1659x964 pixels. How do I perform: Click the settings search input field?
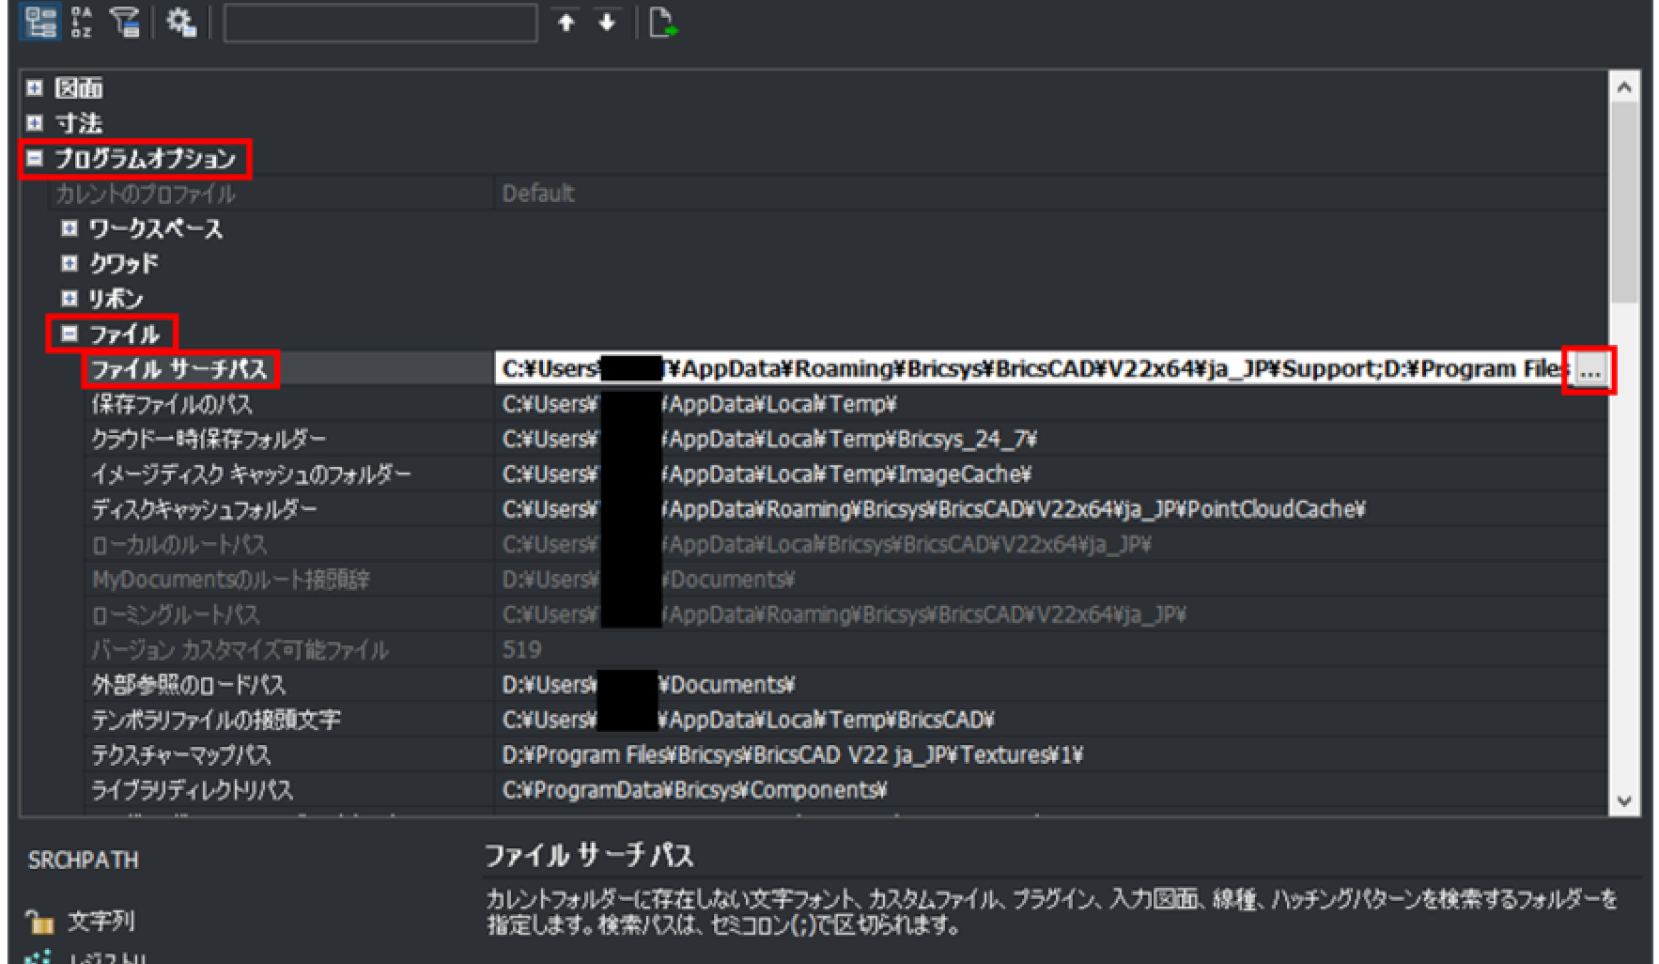(x=380, y=23)
